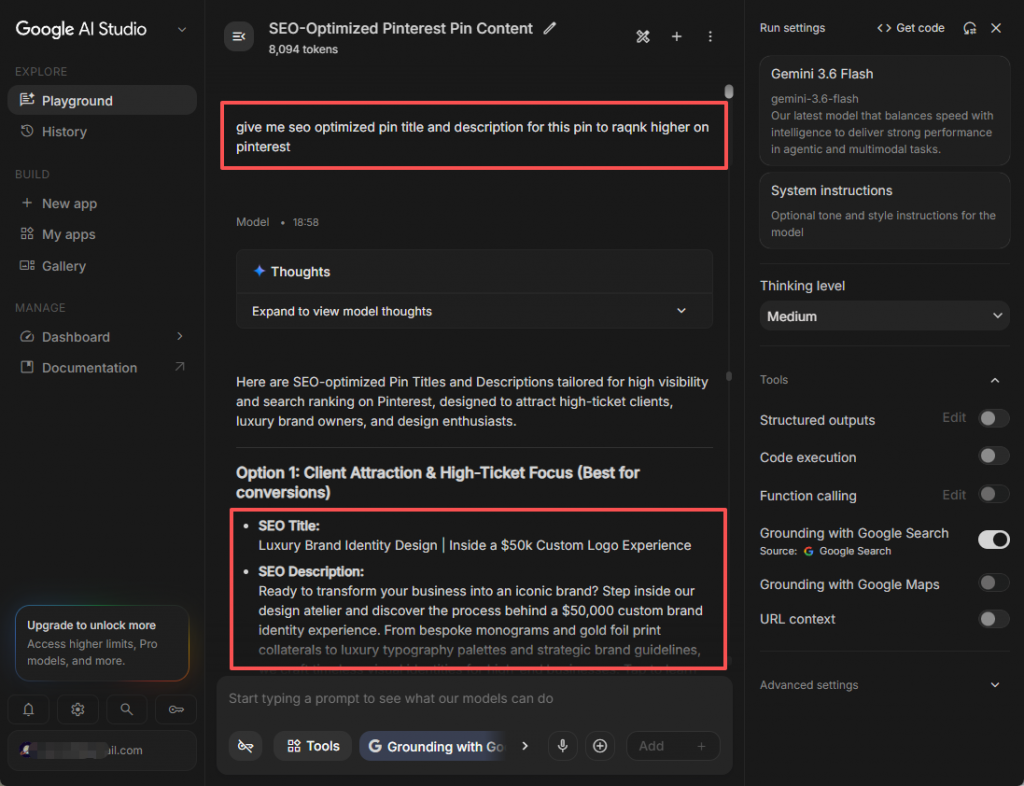Image resolution: width=1024 pixels, height=786 pixels.
Task: Open the Tools button in prompt bar
Action: coord(313,746)
